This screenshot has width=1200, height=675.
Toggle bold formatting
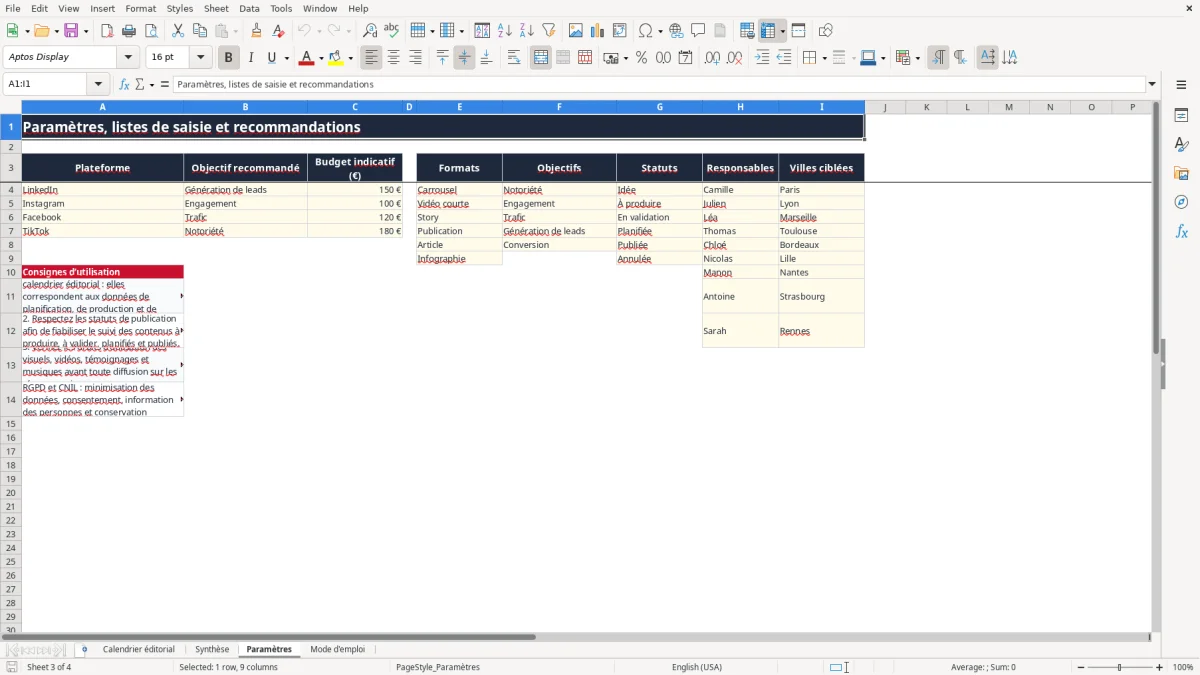pyautogui.click(x=229, y=58)
